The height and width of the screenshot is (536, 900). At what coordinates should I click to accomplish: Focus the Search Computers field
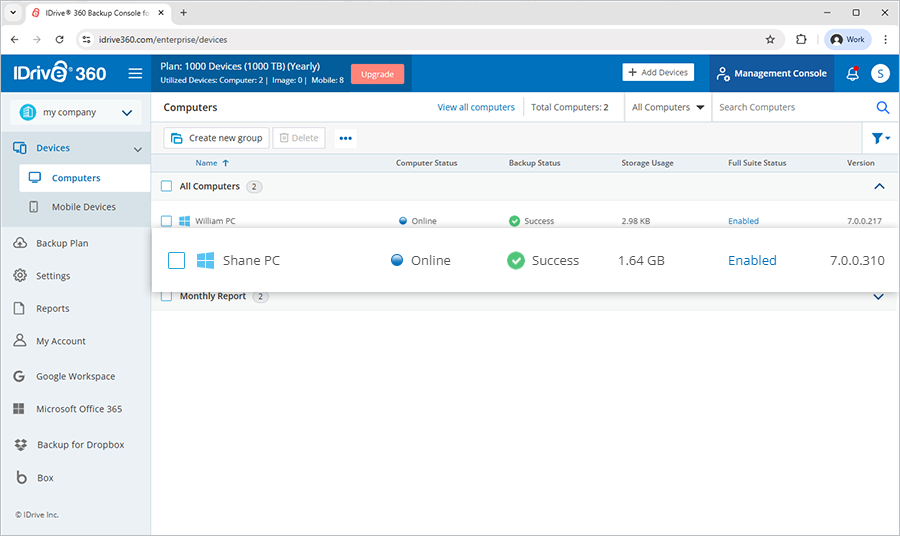pyautogui.click(x=794, y=107)
